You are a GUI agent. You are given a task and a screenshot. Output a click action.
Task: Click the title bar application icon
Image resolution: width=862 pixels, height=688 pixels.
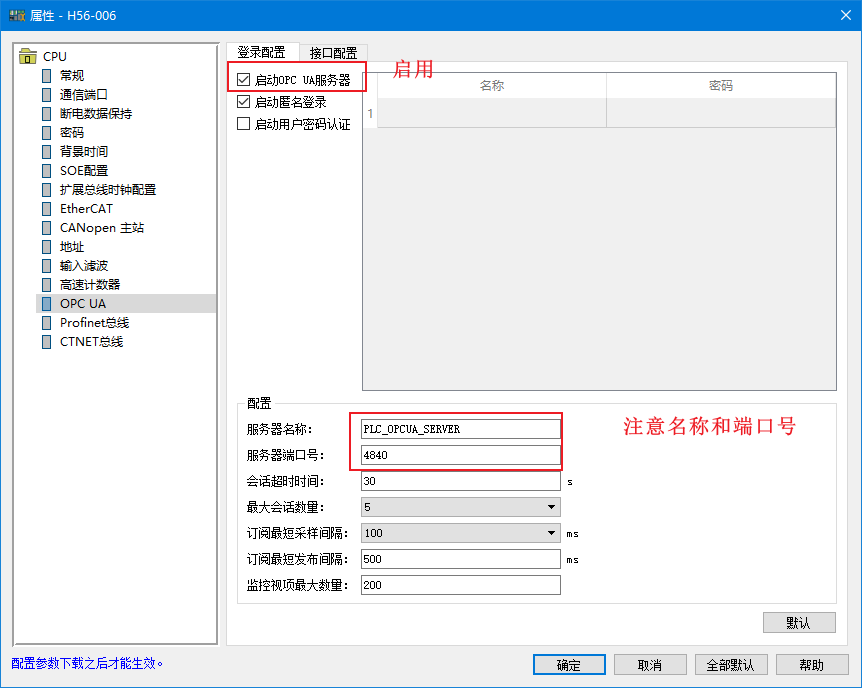pyautogui.click(x=17, y=15)
